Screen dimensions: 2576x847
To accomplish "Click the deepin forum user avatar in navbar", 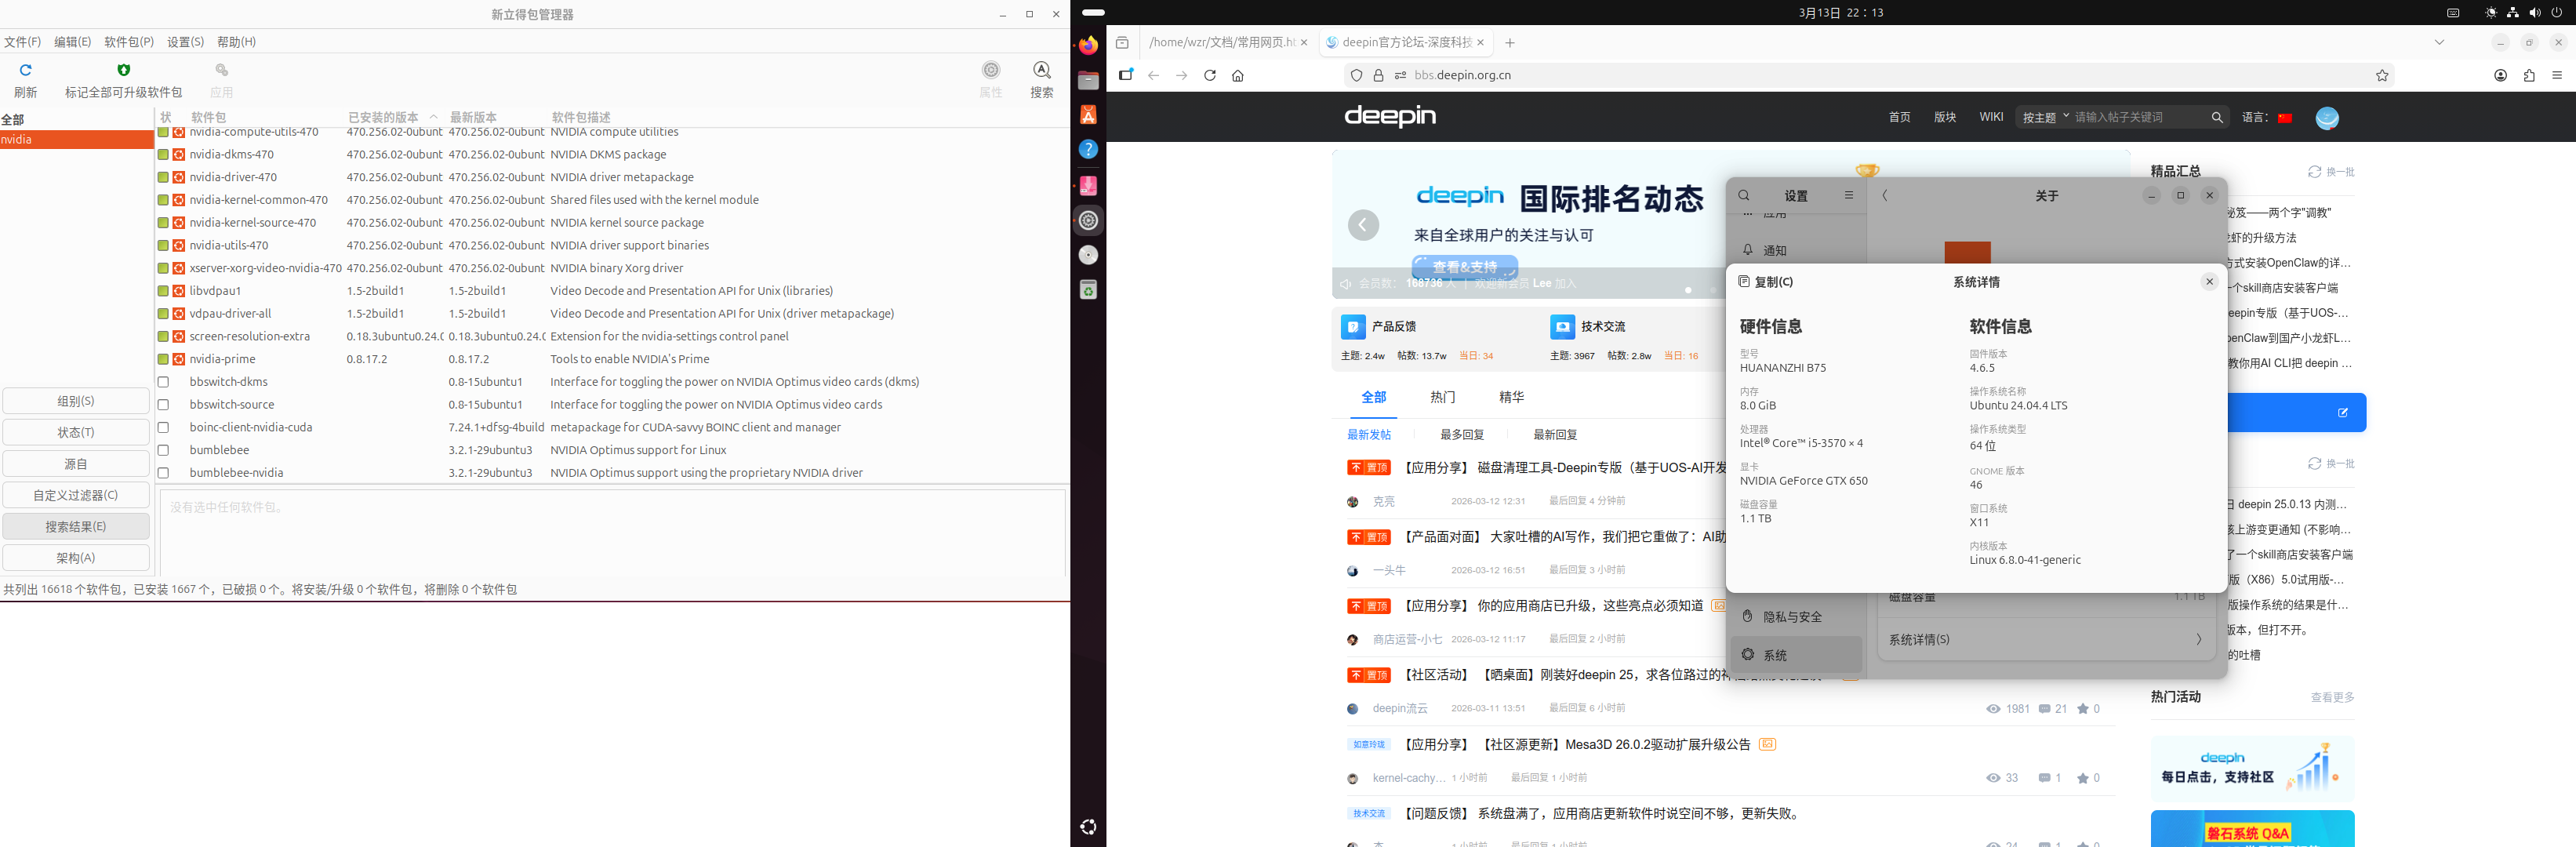I will 2327,117.
